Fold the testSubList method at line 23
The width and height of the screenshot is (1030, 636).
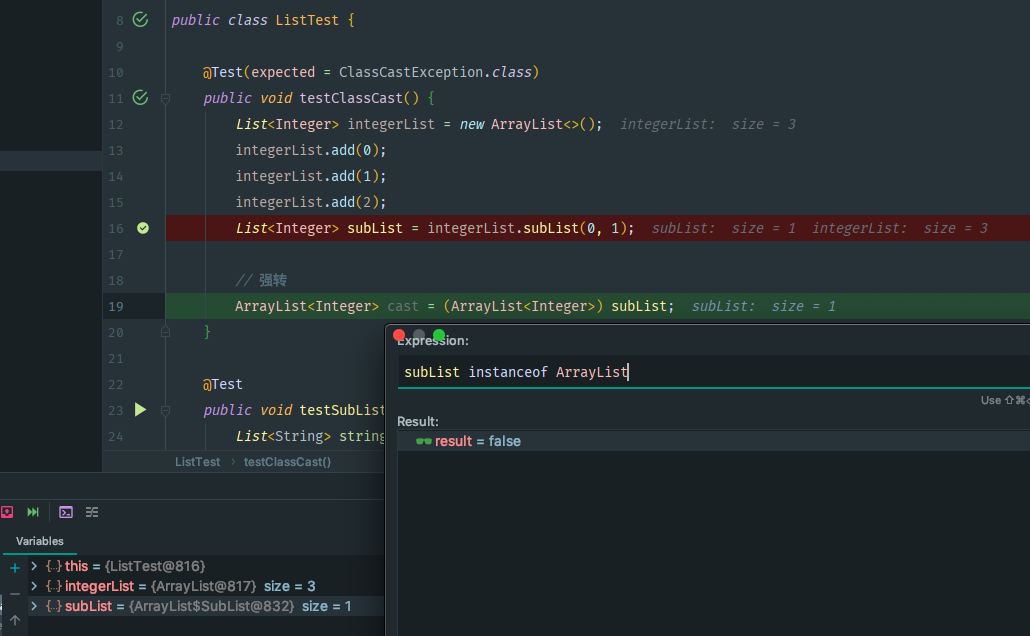(165, 410)
